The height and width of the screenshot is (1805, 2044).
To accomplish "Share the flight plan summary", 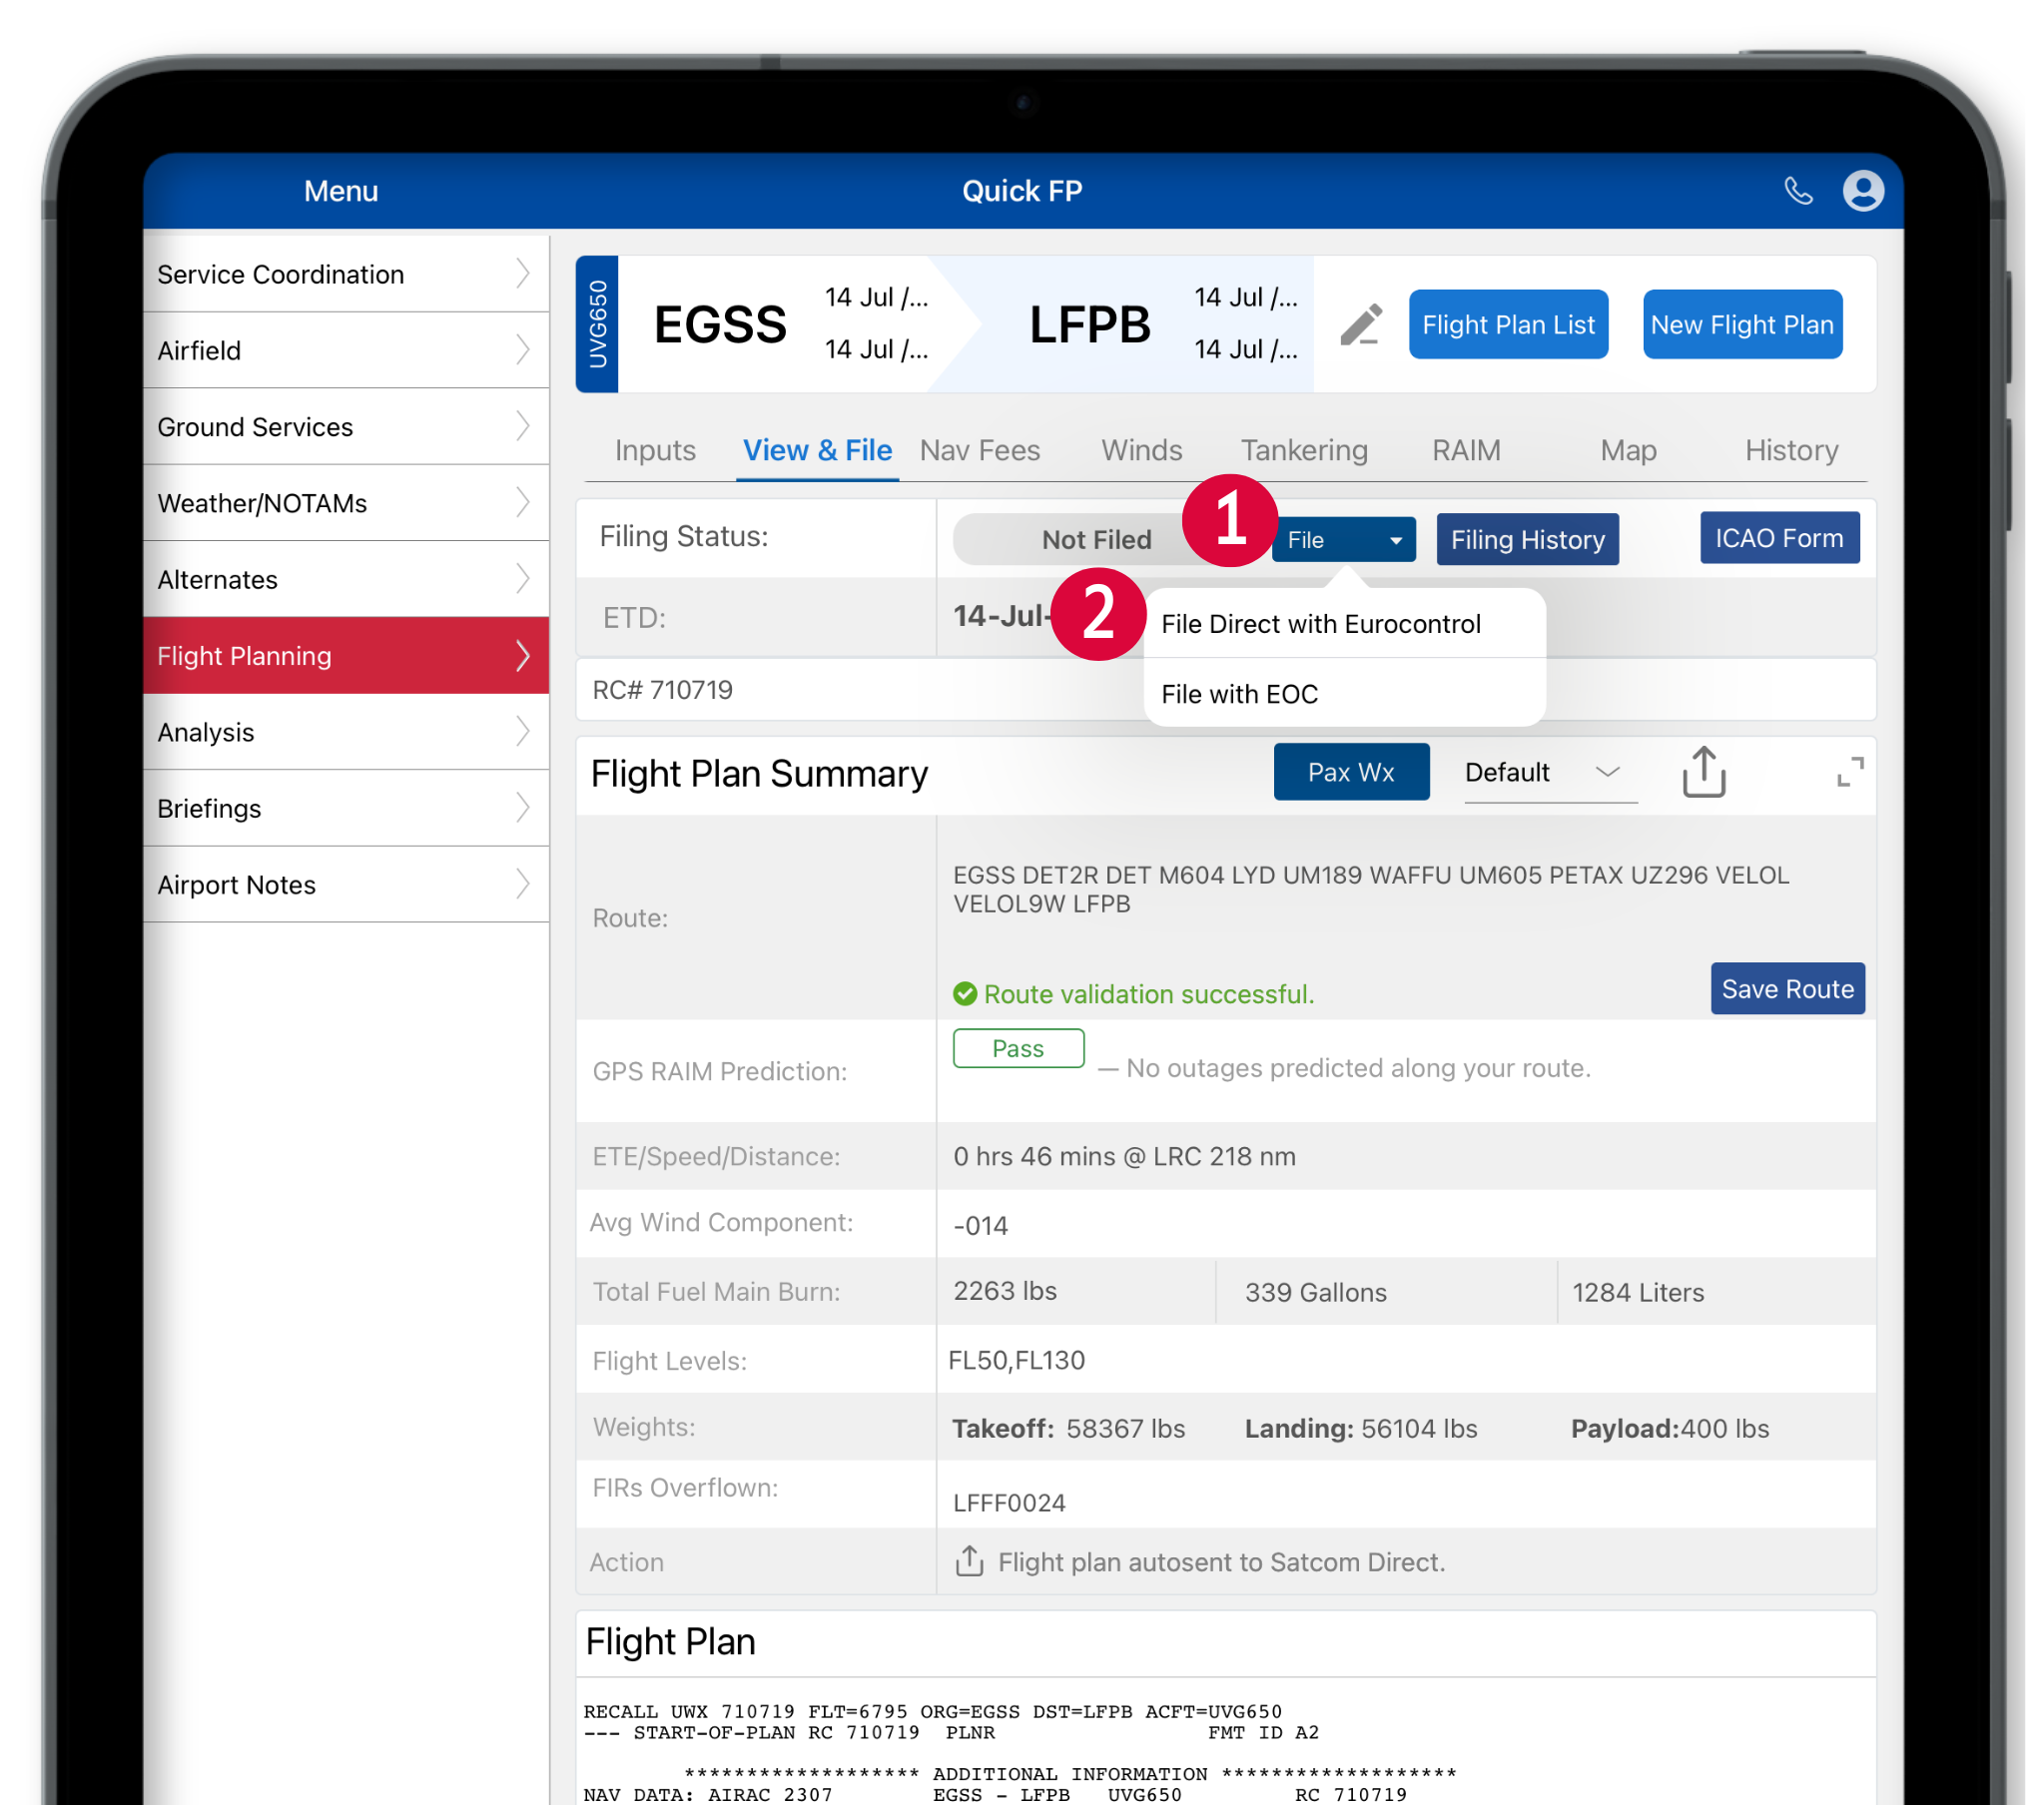I will coord(1703,772).
